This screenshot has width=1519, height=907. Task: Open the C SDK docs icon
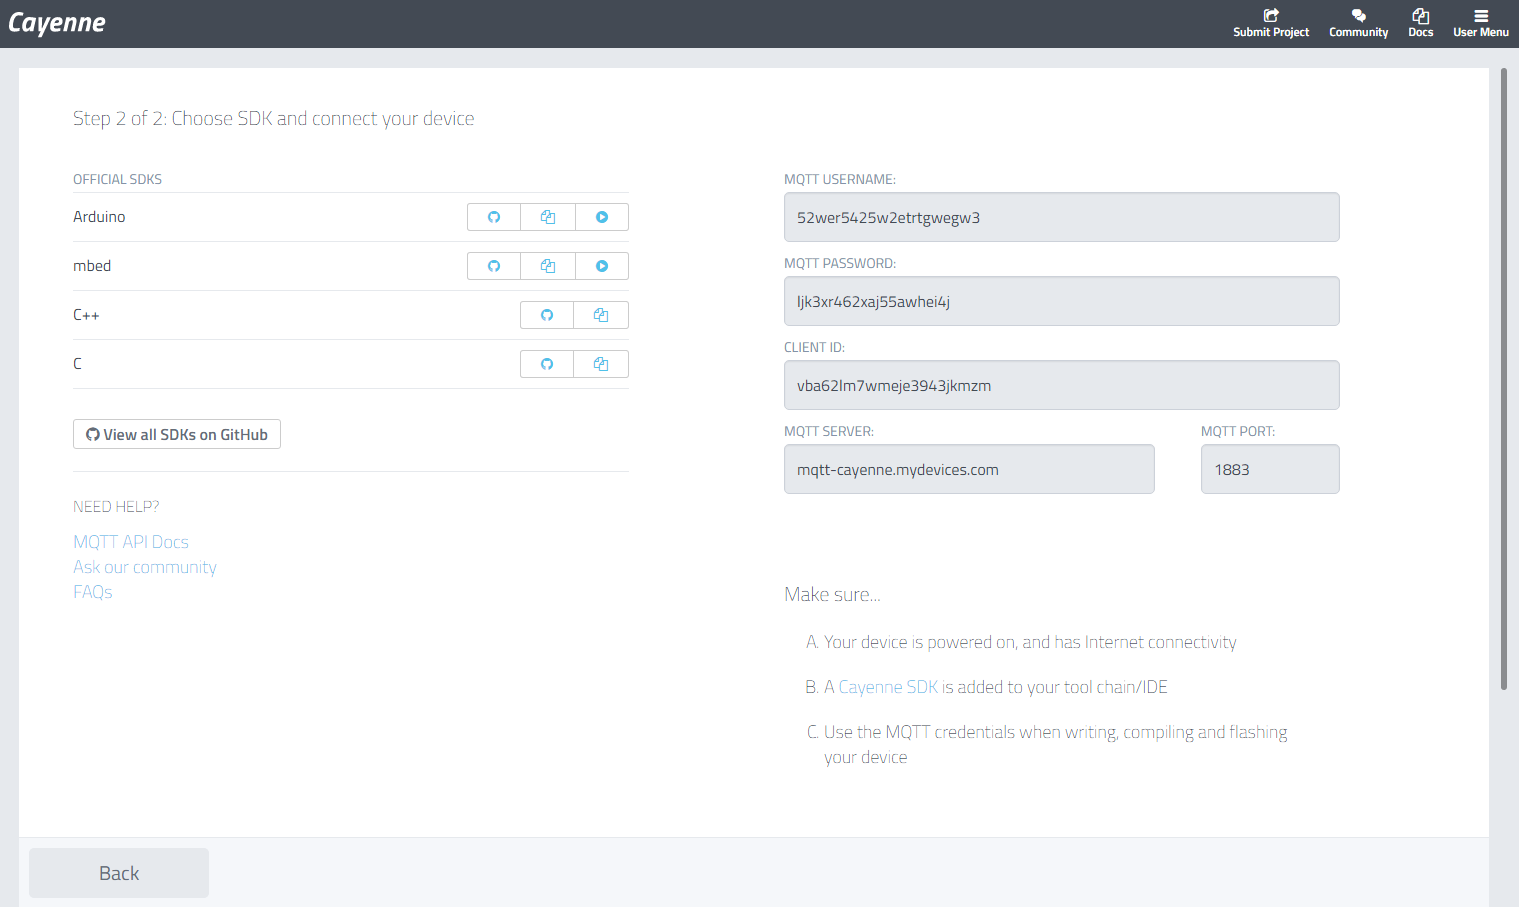tap(601, 364)
